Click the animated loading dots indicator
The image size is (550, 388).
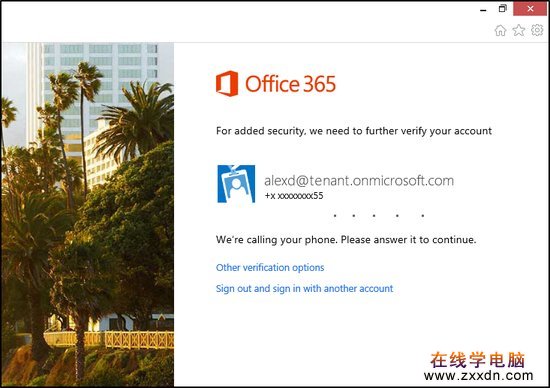(x=379, y=216)
